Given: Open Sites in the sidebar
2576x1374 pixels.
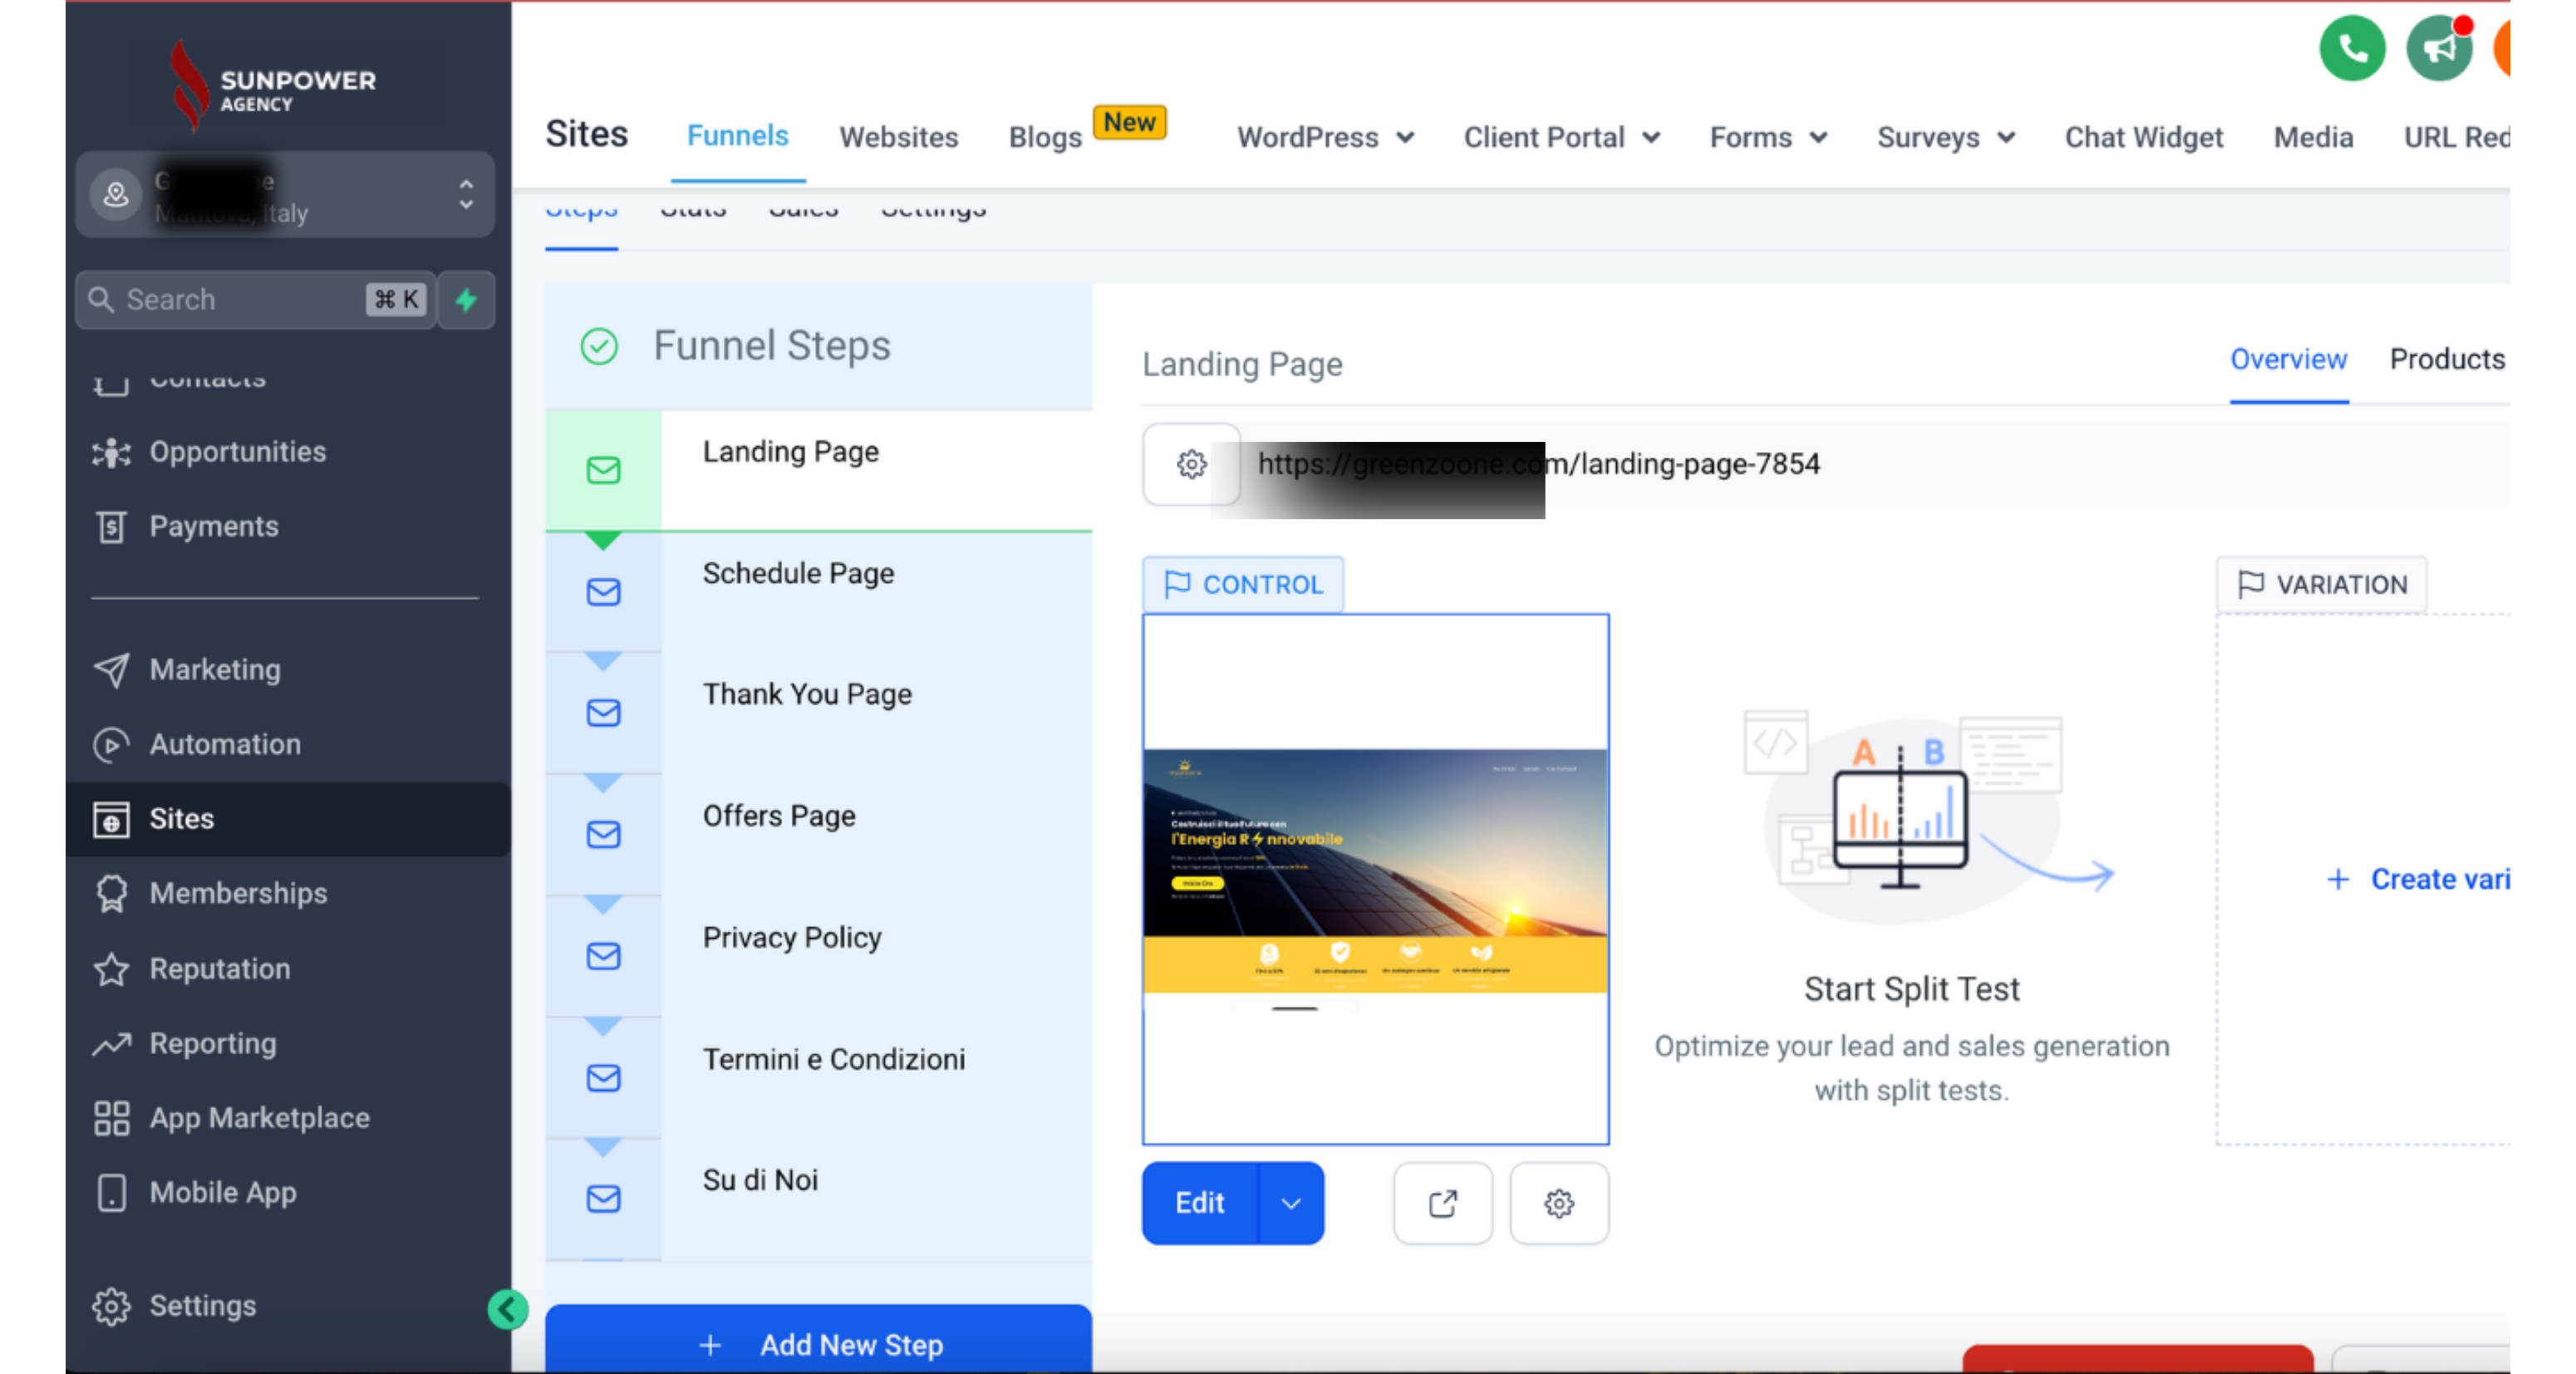Looking at the screenshot, I should click(x=288, y=819).
